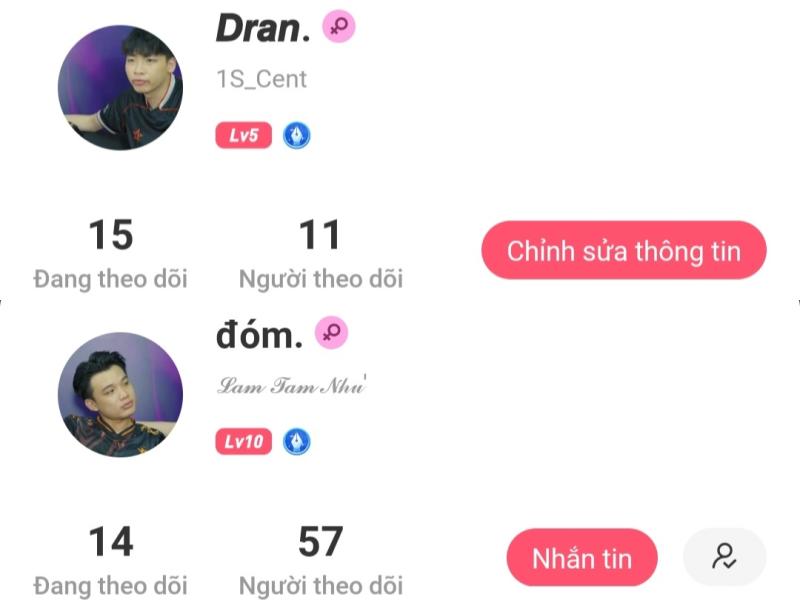Screen dimensions: 800x600
Task: Open Dran's profile avatar photo
Action: tap(120, 88)
